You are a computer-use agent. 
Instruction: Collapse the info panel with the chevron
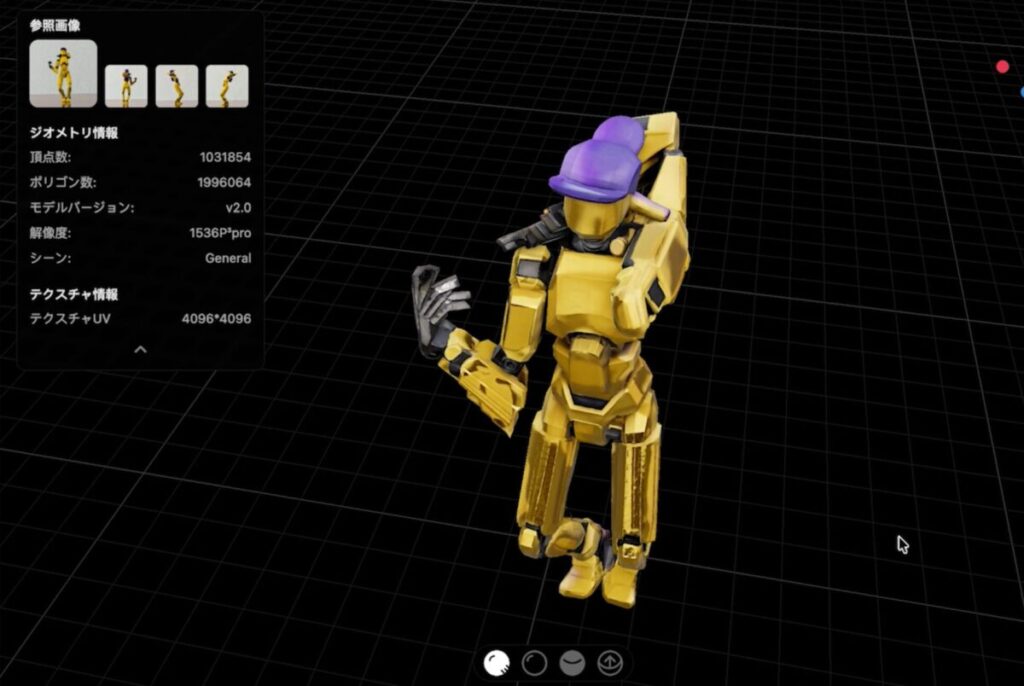140,349
